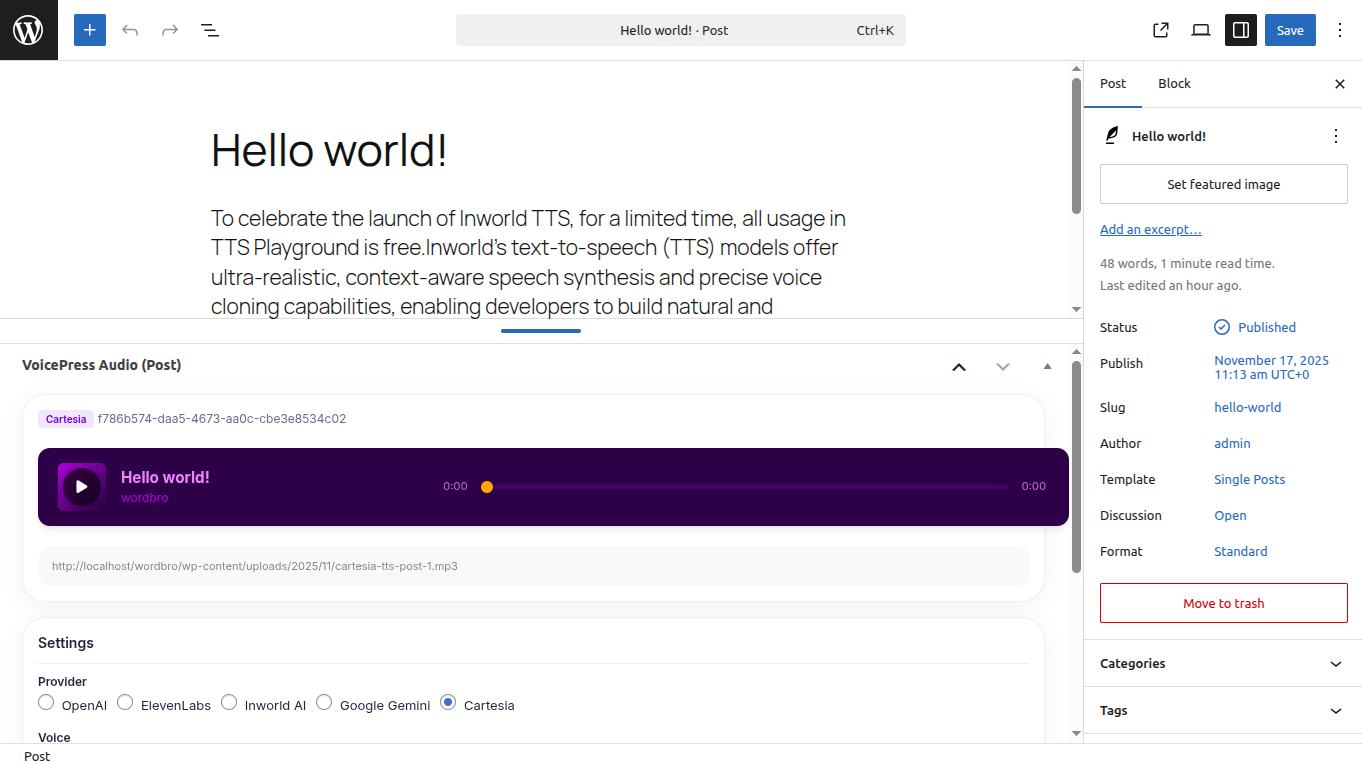The image size is (1362, 765).
Task: Click the Hello world! post title
Action: pyautogui.click(x=329, y=150)
